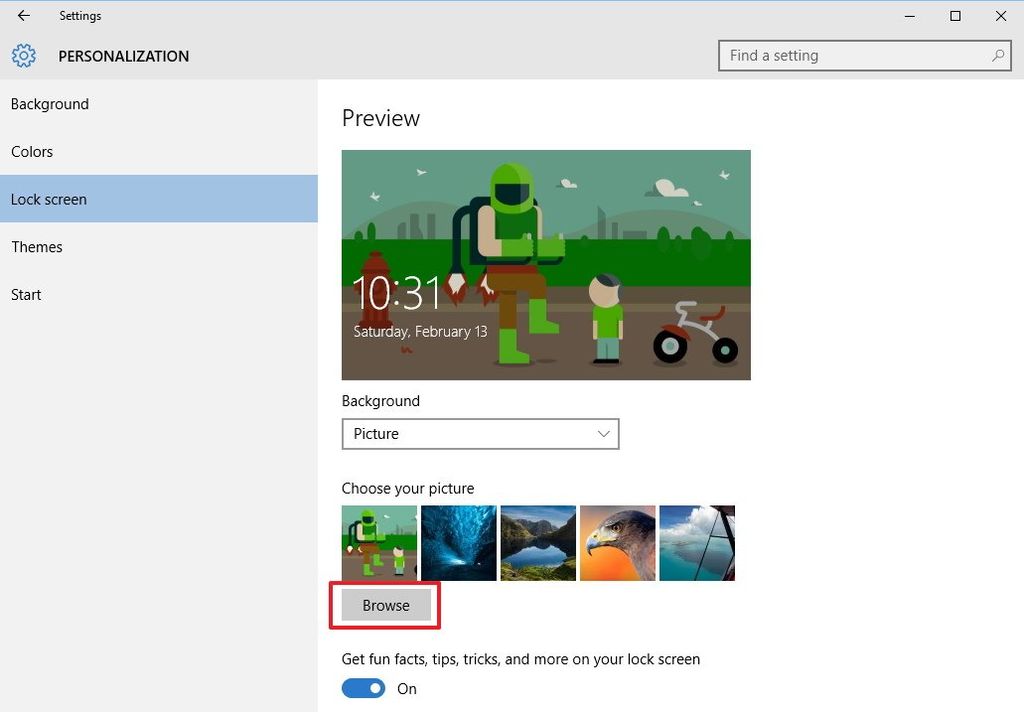Screen dimensions: 1024x712
Task: Click the search magnifier icon
Action: 997,56
